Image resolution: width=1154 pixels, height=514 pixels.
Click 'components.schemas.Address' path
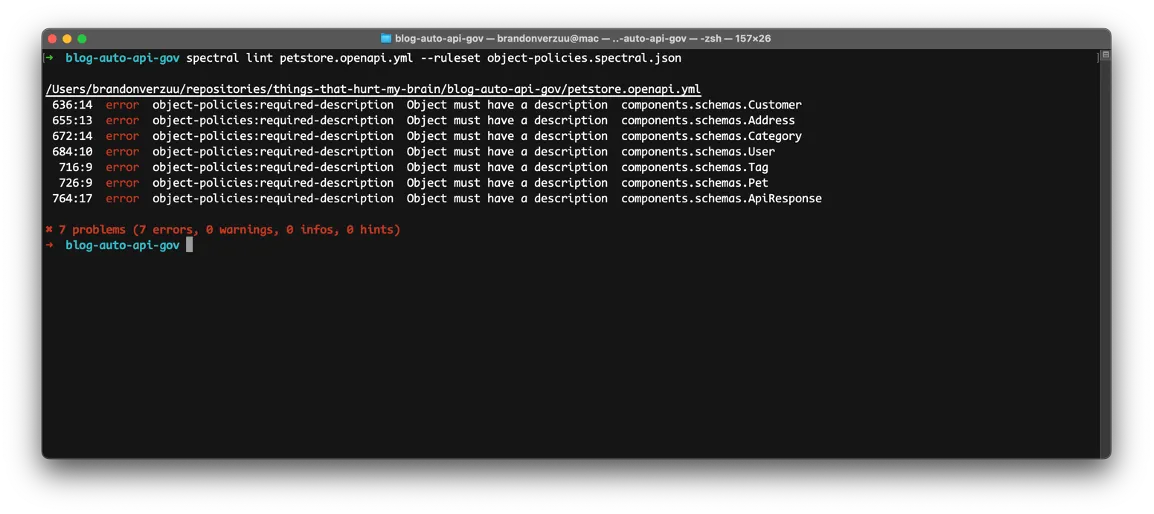point(708,120)
